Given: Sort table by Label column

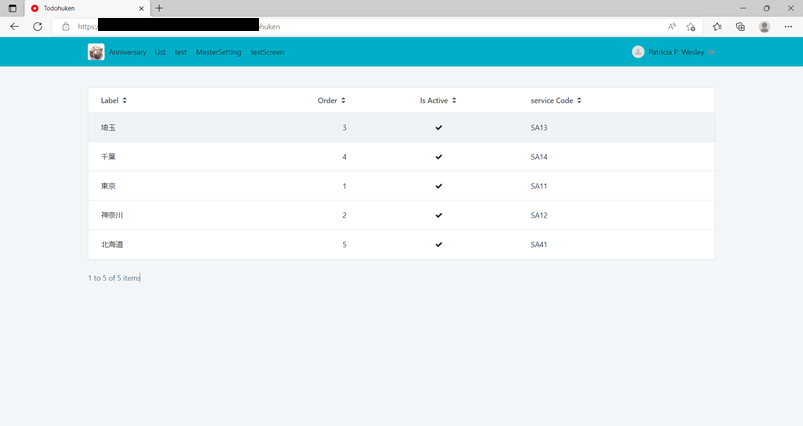Looking at the screenshot, I should (113, 100).
